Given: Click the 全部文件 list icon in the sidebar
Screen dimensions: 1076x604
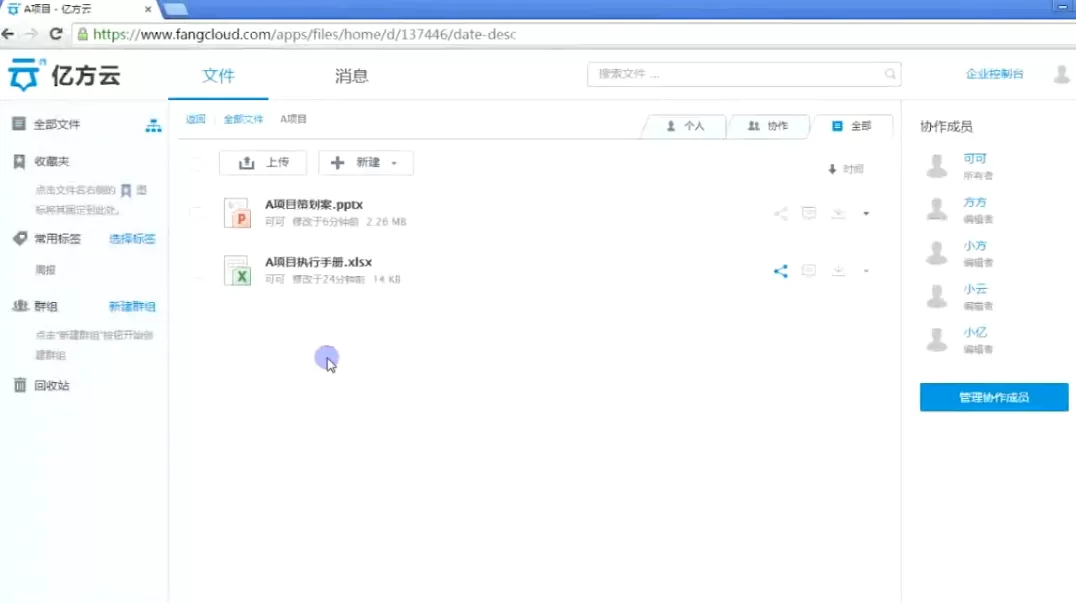Looking at the screenshot, I should coord(19,124).
